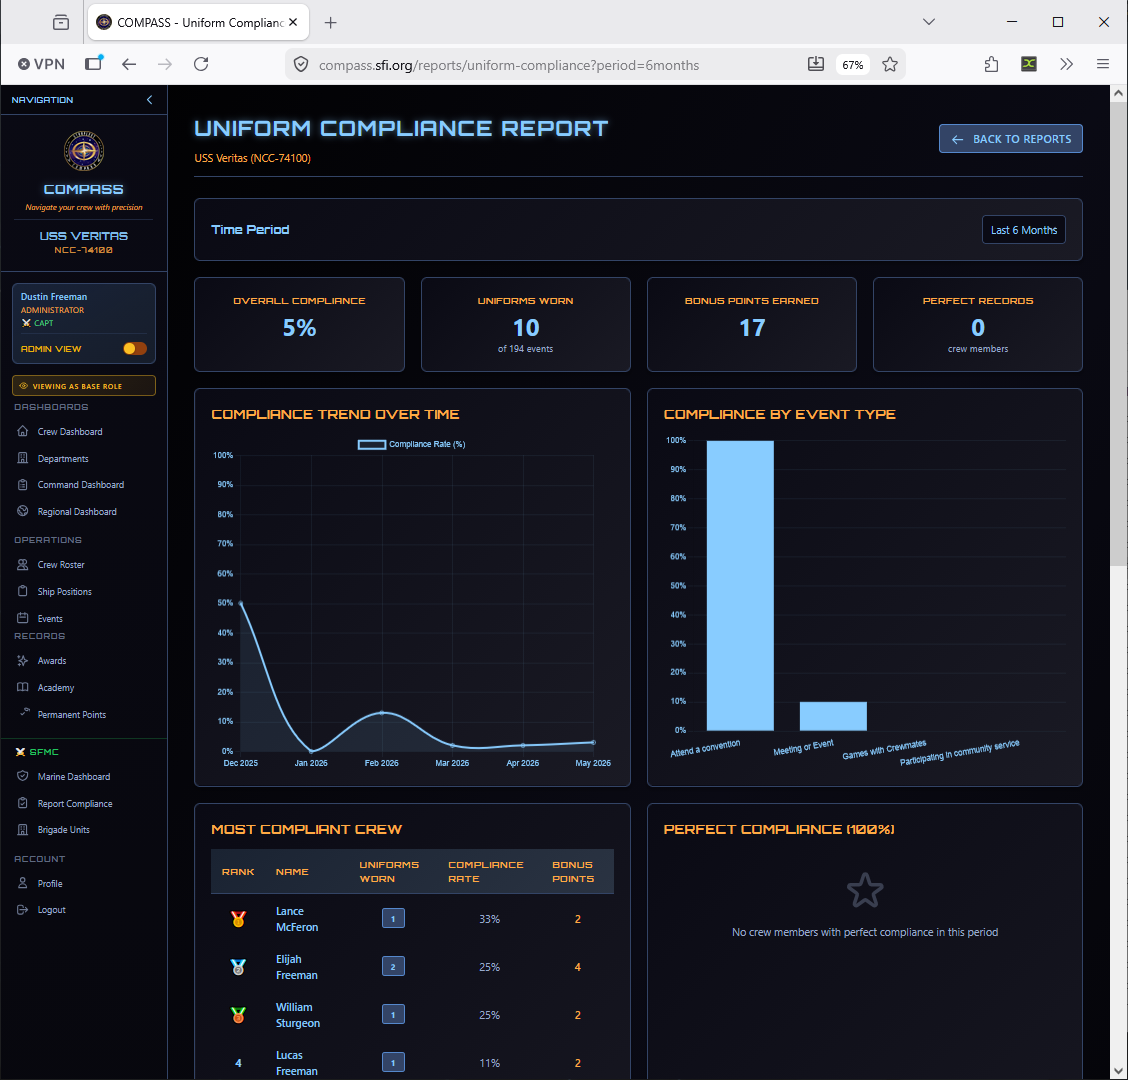Viewport: 1128px width, 1080px height.
Task: Open a new browser tab
Action: pyautogui.click(x=330, y=23)
